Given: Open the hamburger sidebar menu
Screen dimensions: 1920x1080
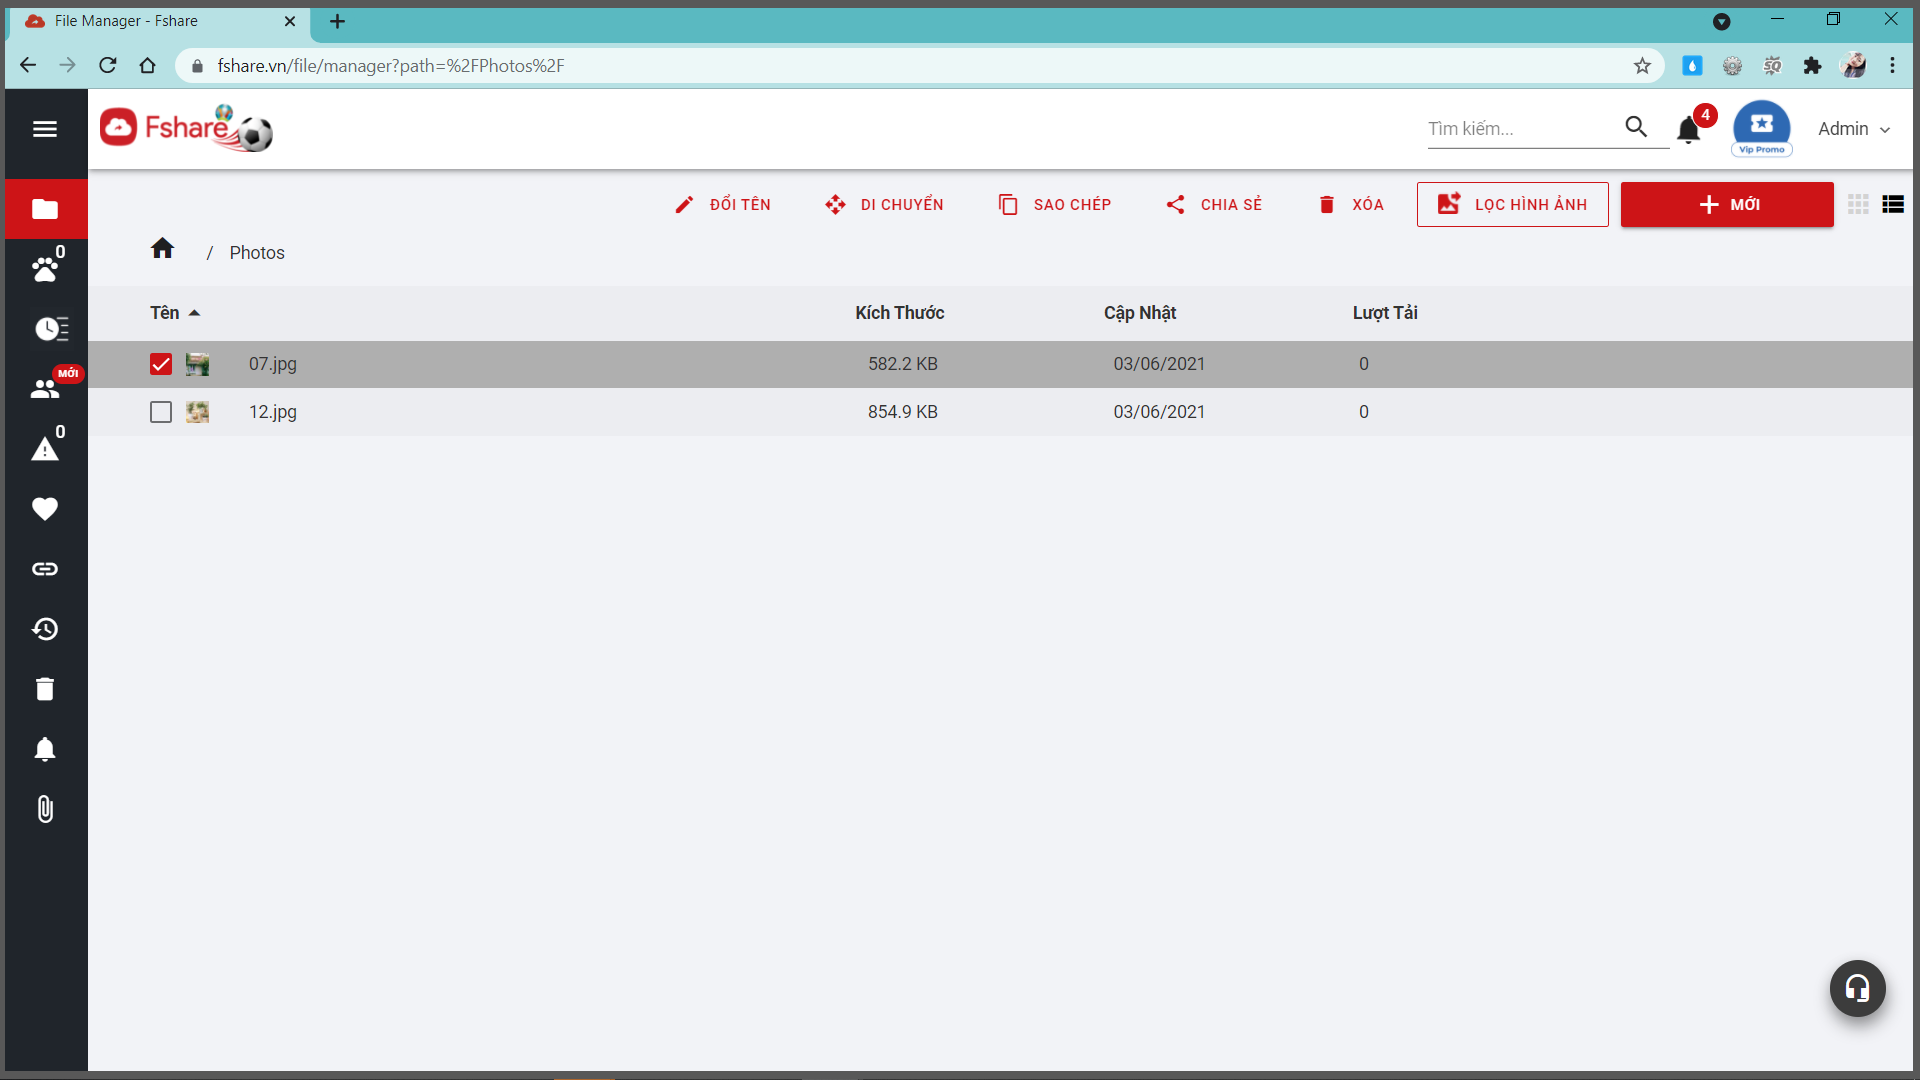Looking at the screenshot, I should (44, 129).
